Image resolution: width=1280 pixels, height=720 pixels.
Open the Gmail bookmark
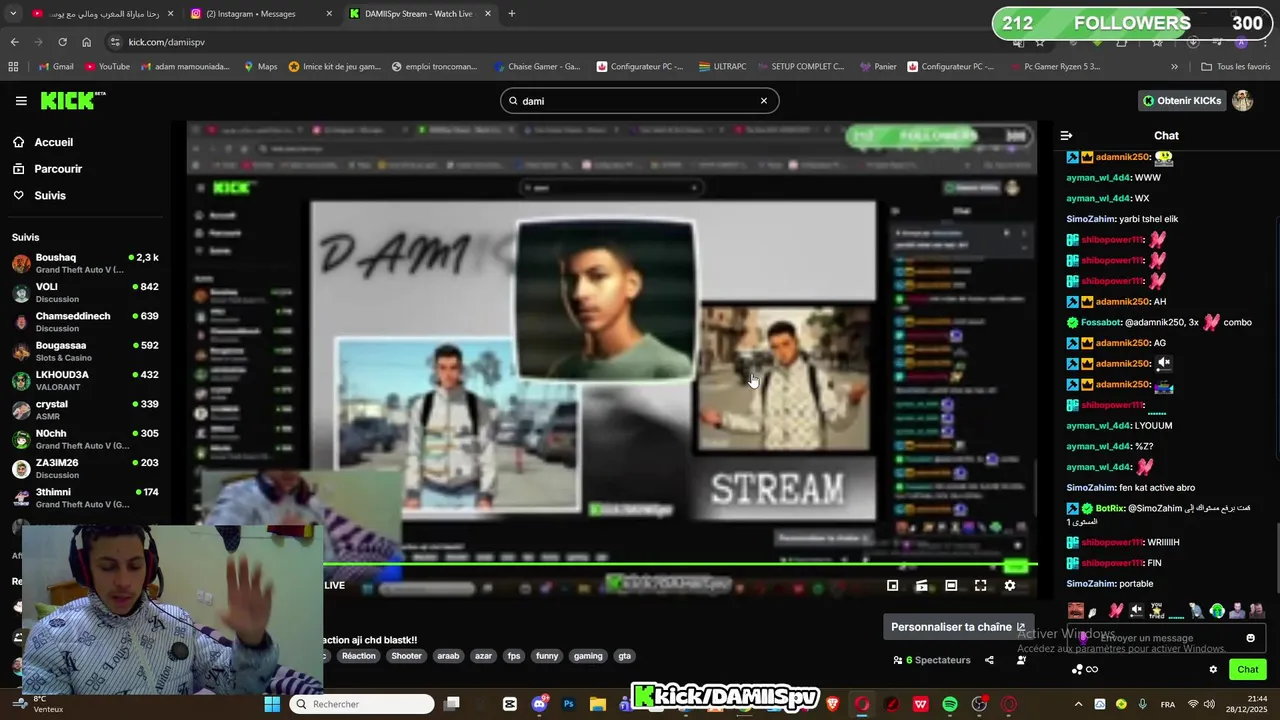56,67
